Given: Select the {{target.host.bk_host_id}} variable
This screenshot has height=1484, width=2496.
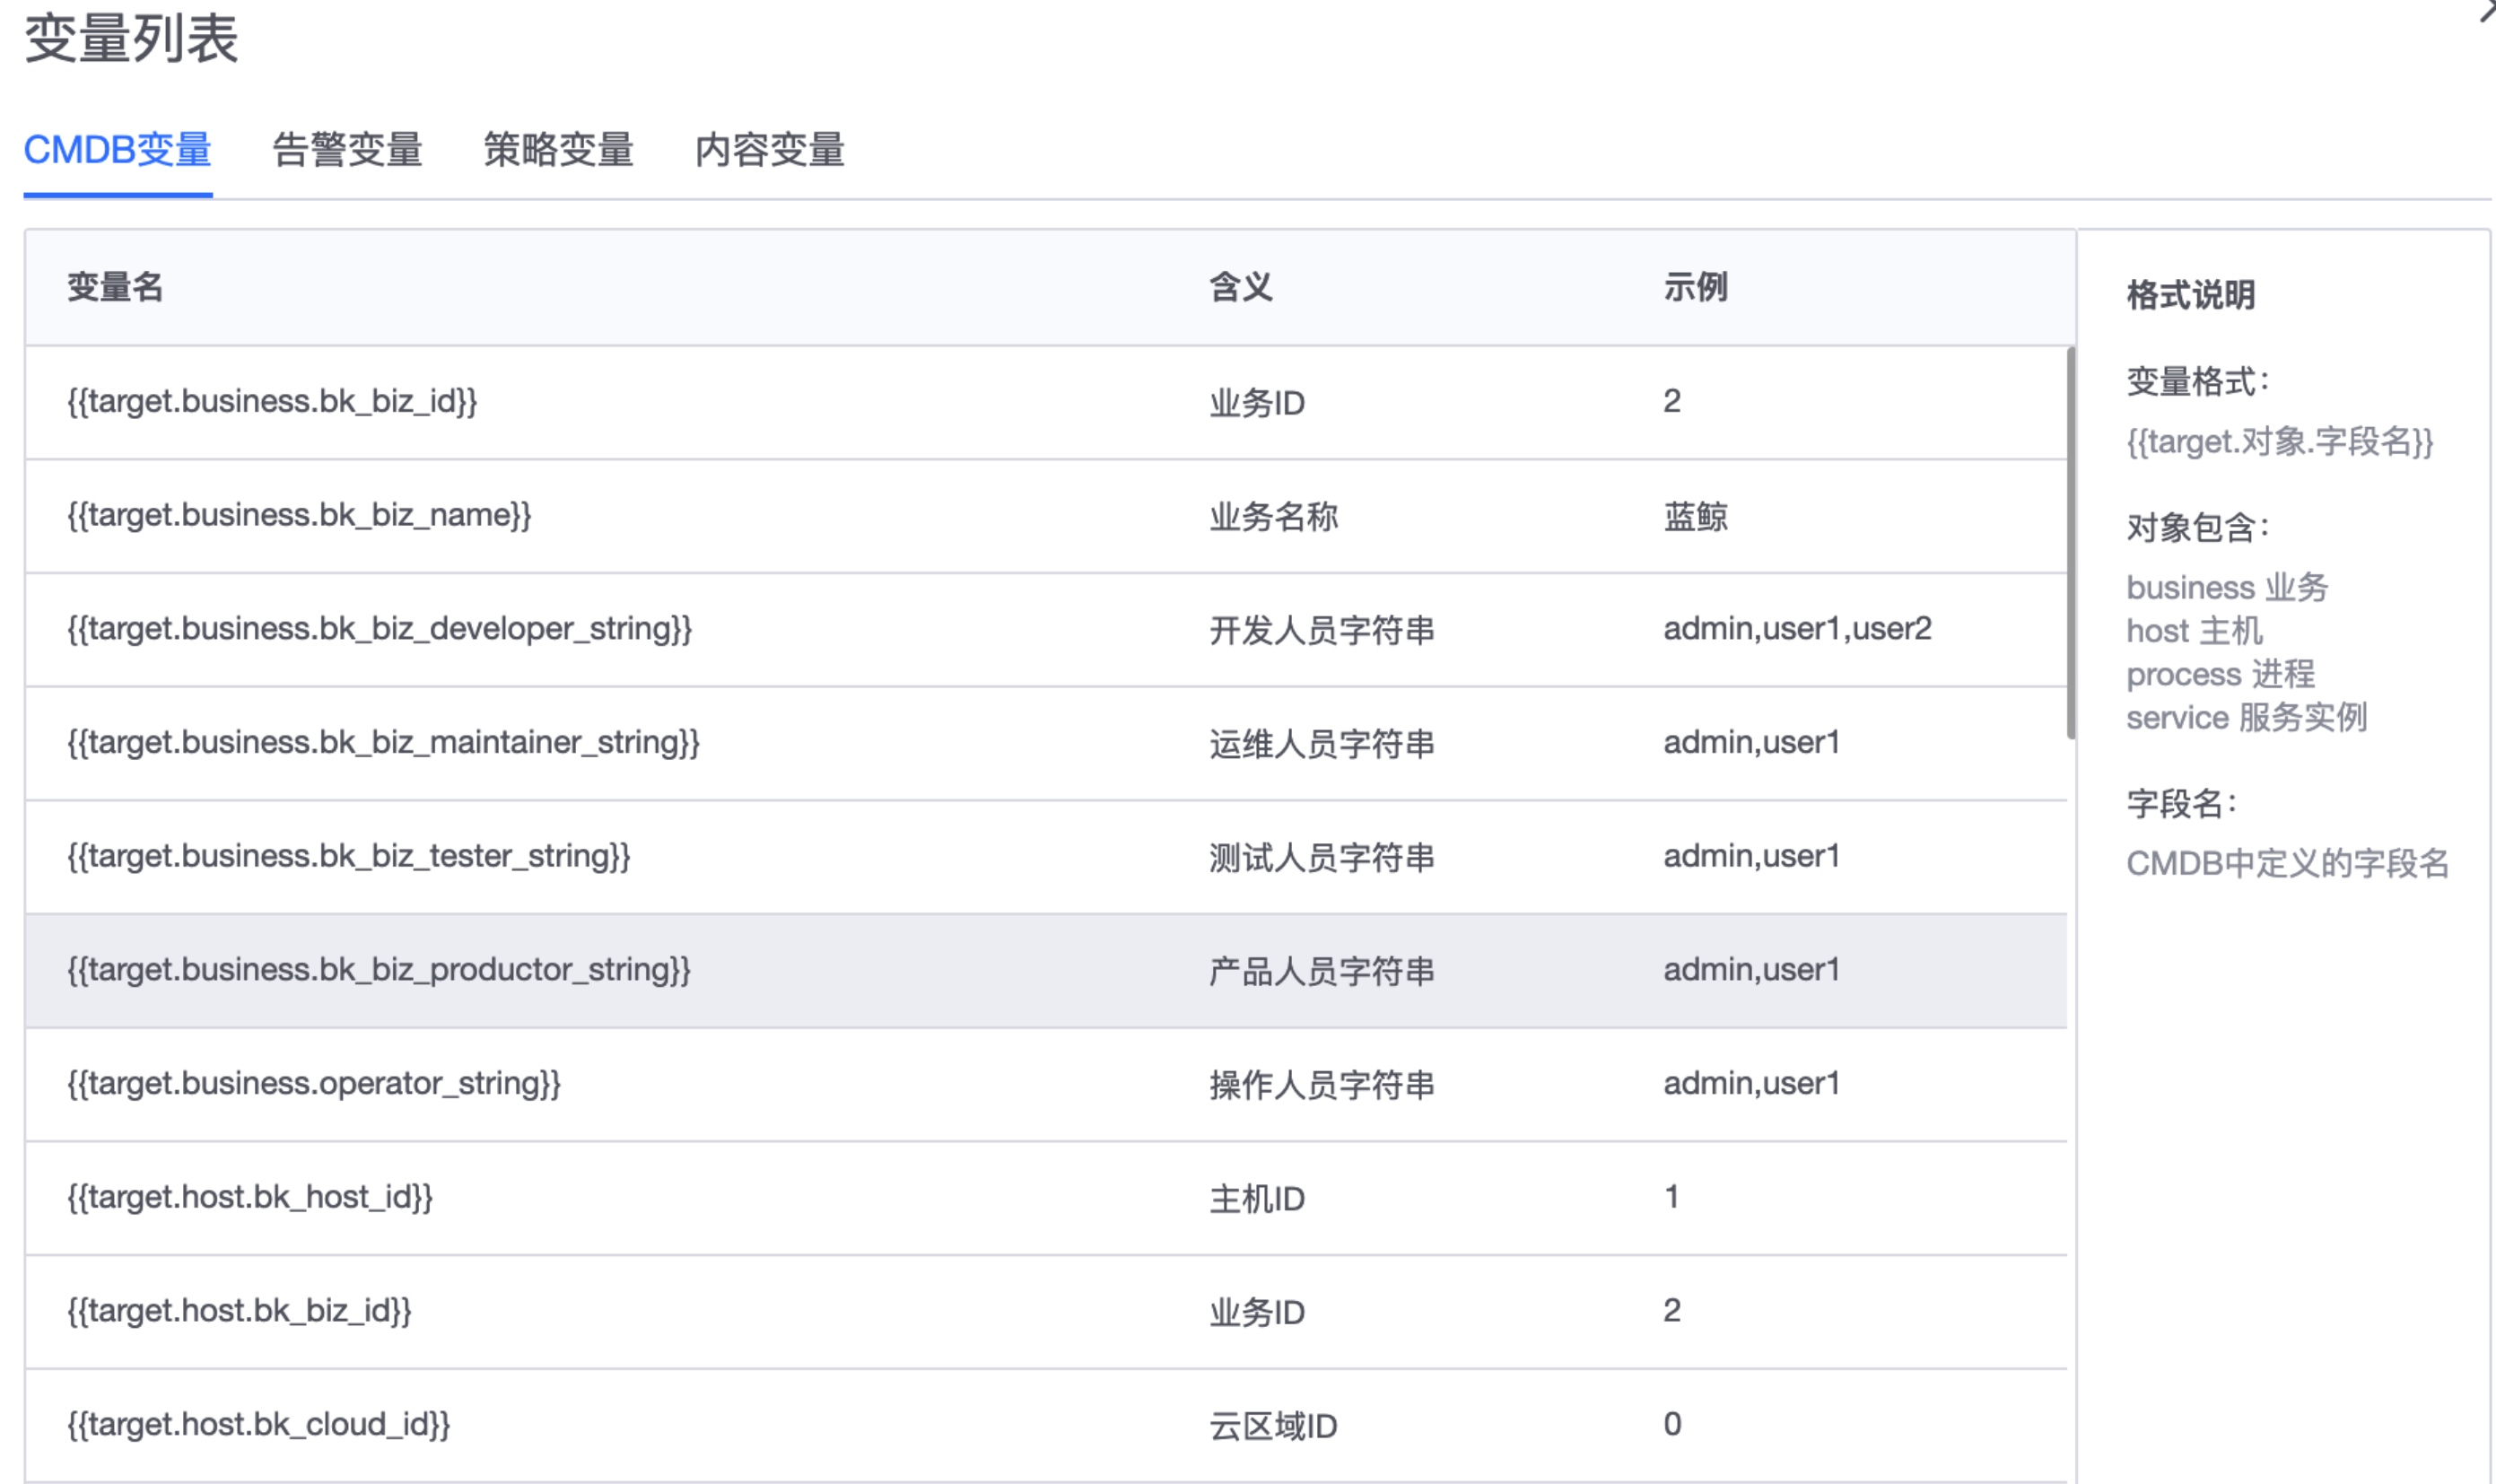Looking at the screenshot, I should click(250, 1198).
